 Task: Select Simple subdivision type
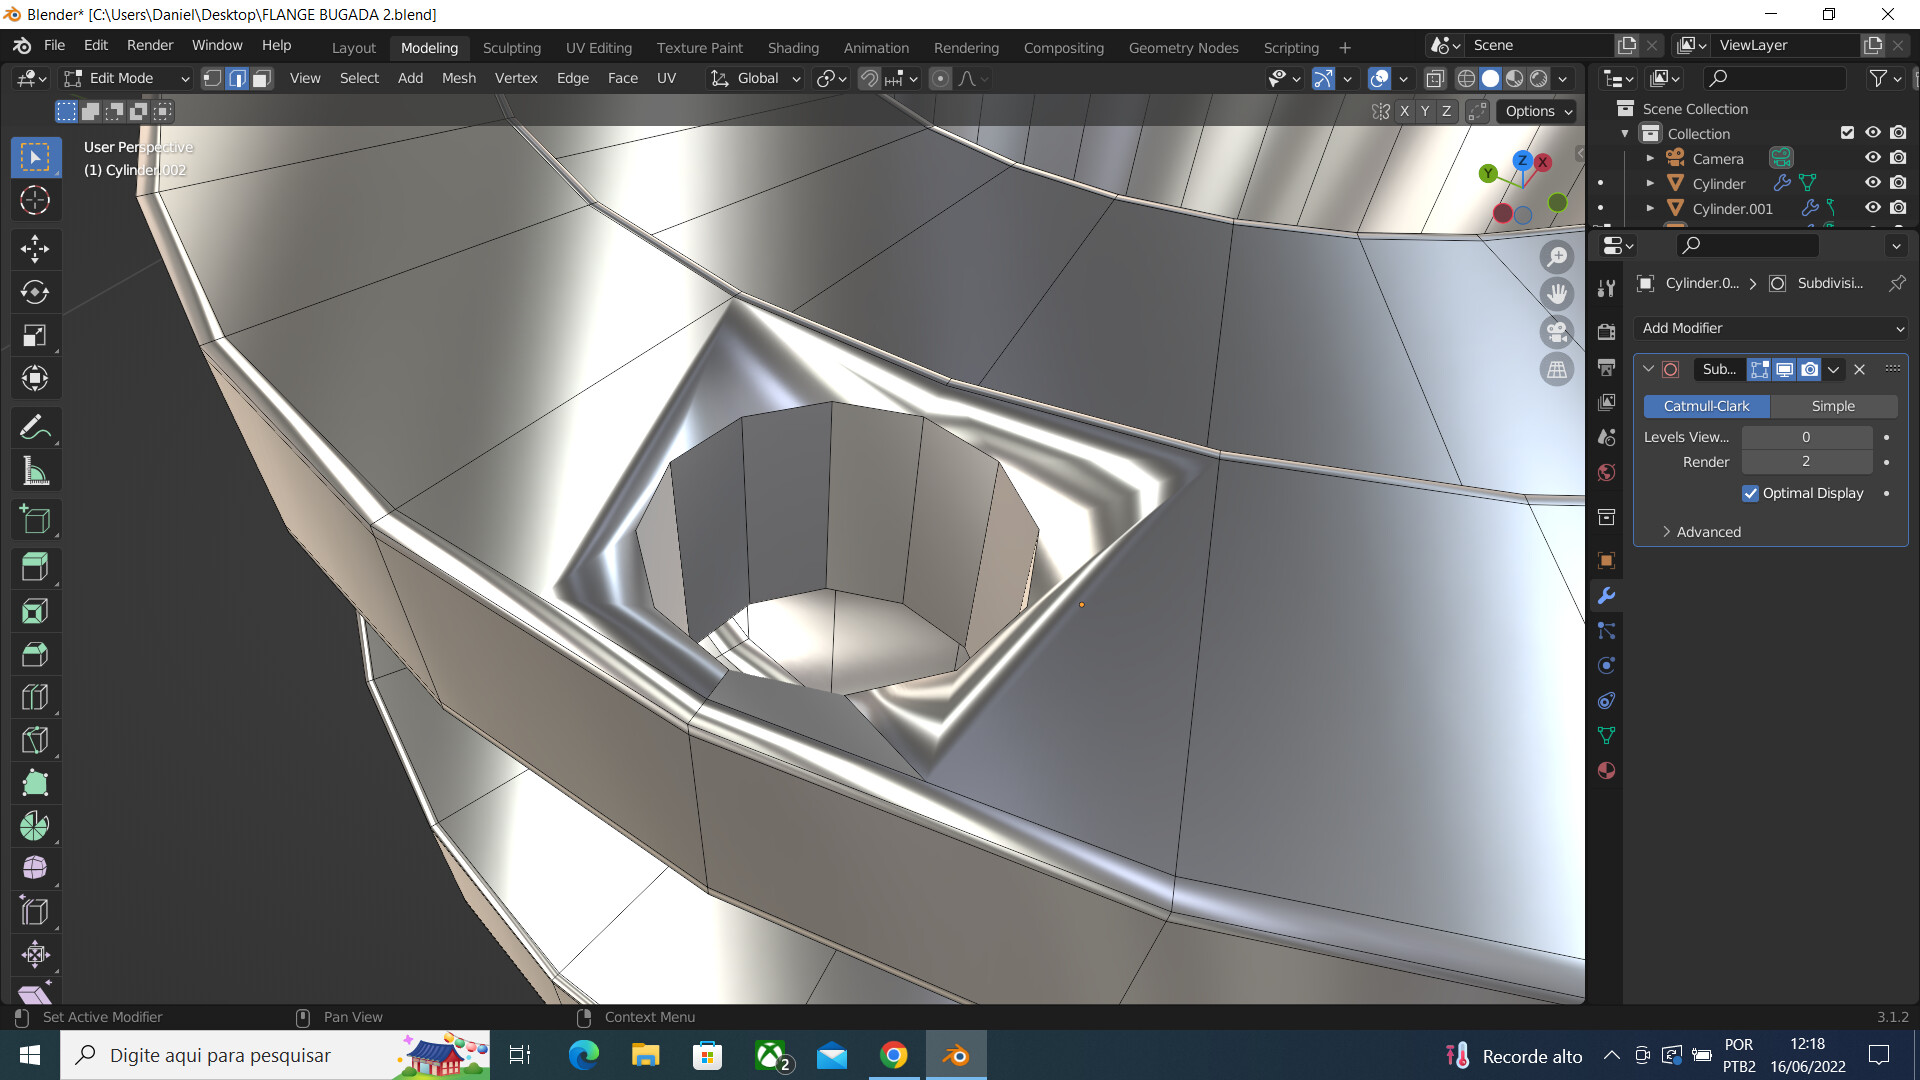point(1833,406)
